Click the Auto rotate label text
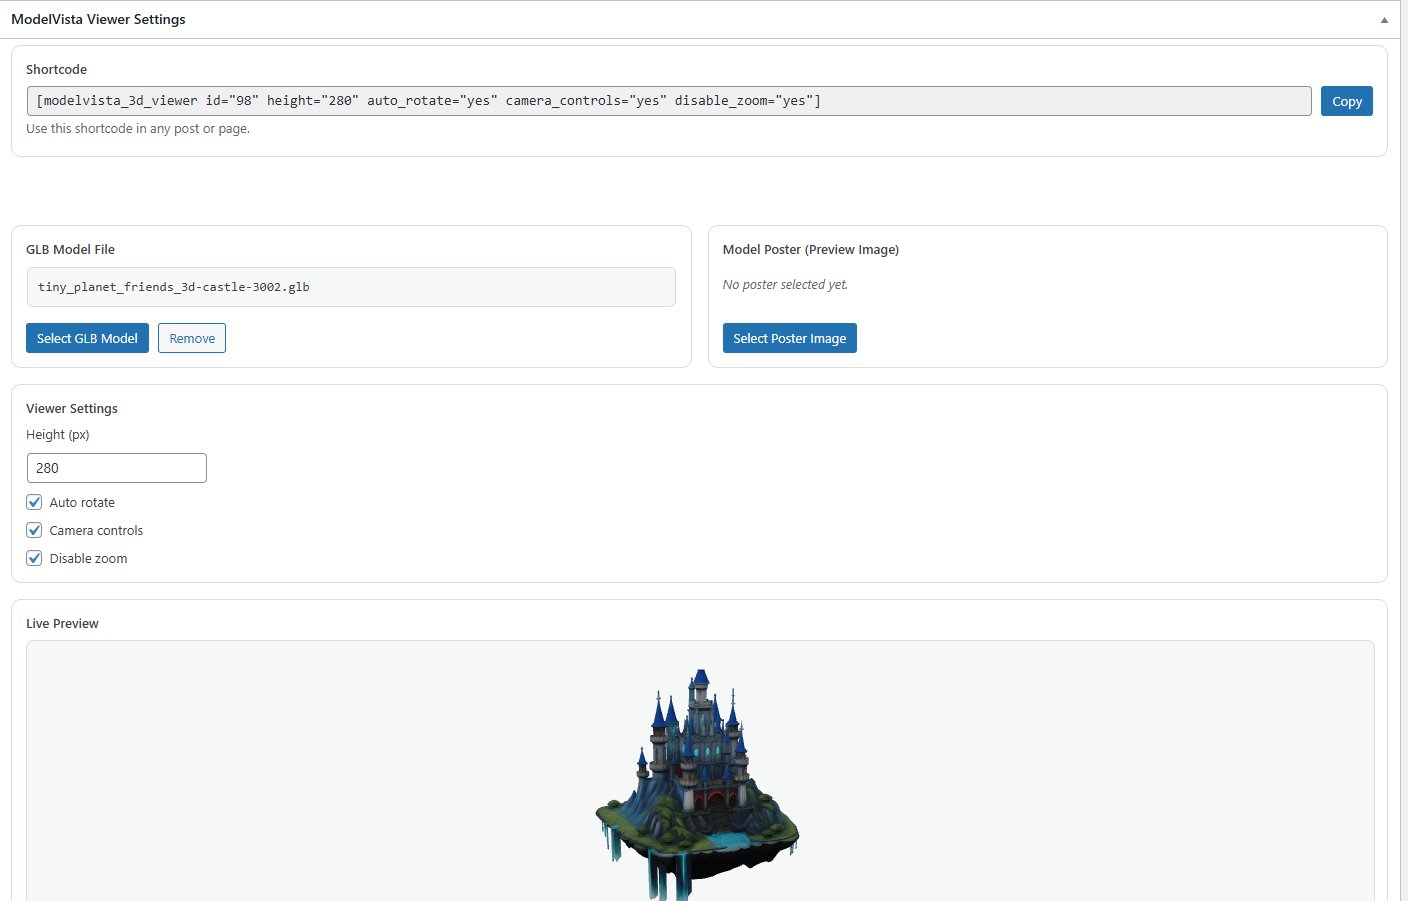Image resolution: width=1408 pixels, height=901 pixels. (83, 502)
